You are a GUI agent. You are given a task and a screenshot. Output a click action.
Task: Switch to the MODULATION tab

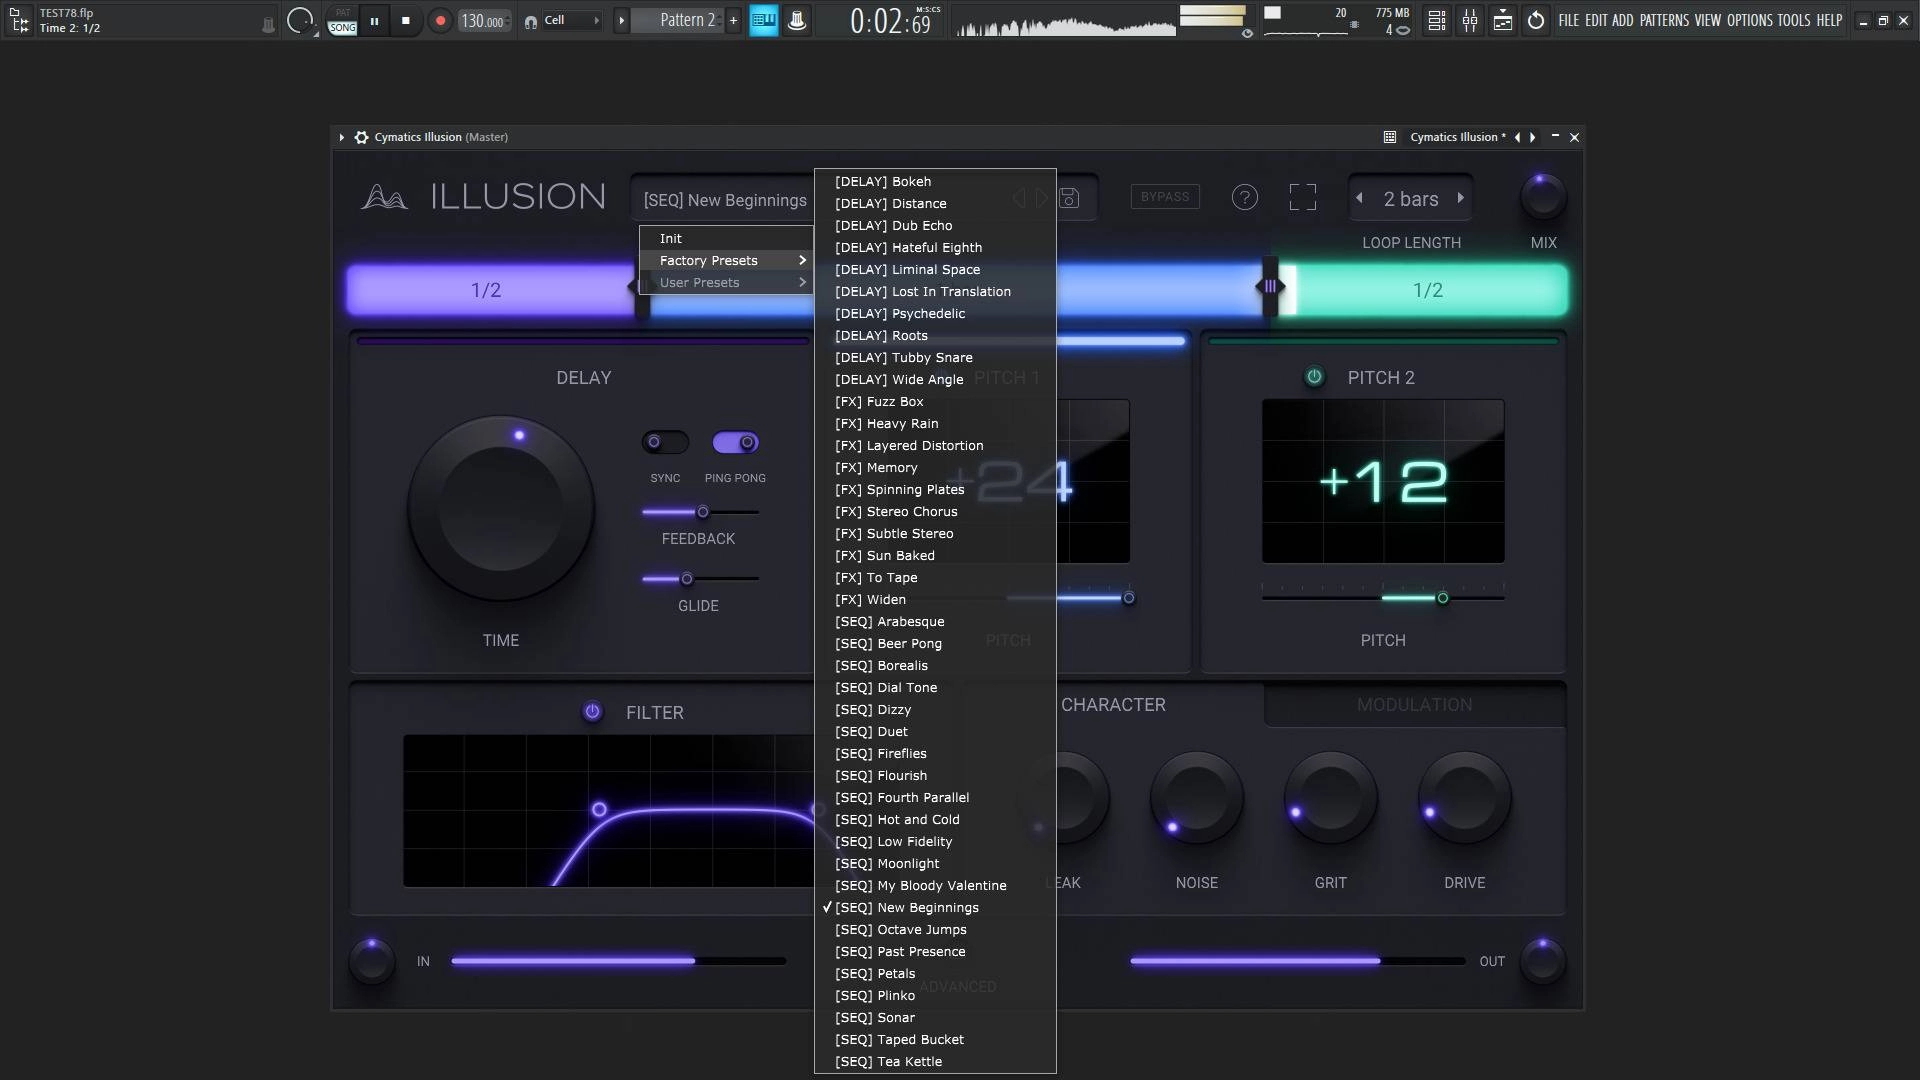click(x=1414, y=705)
